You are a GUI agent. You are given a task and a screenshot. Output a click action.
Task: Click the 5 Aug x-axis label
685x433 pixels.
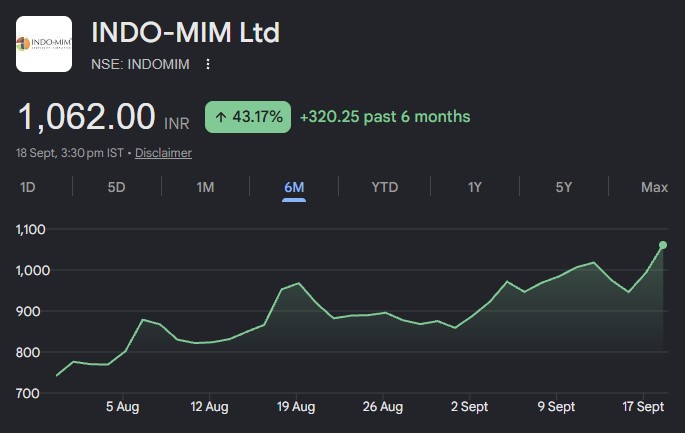pos(122,407)
